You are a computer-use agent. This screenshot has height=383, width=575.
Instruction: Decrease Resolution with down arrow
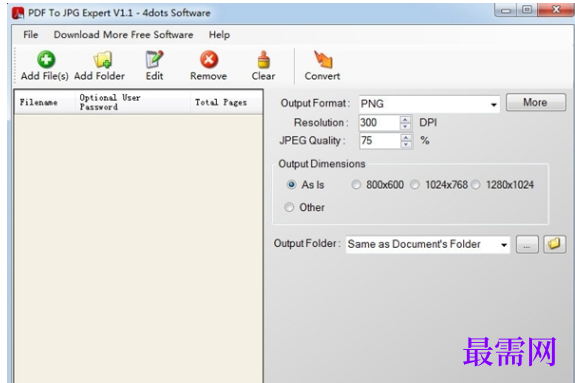click(405, 127)
